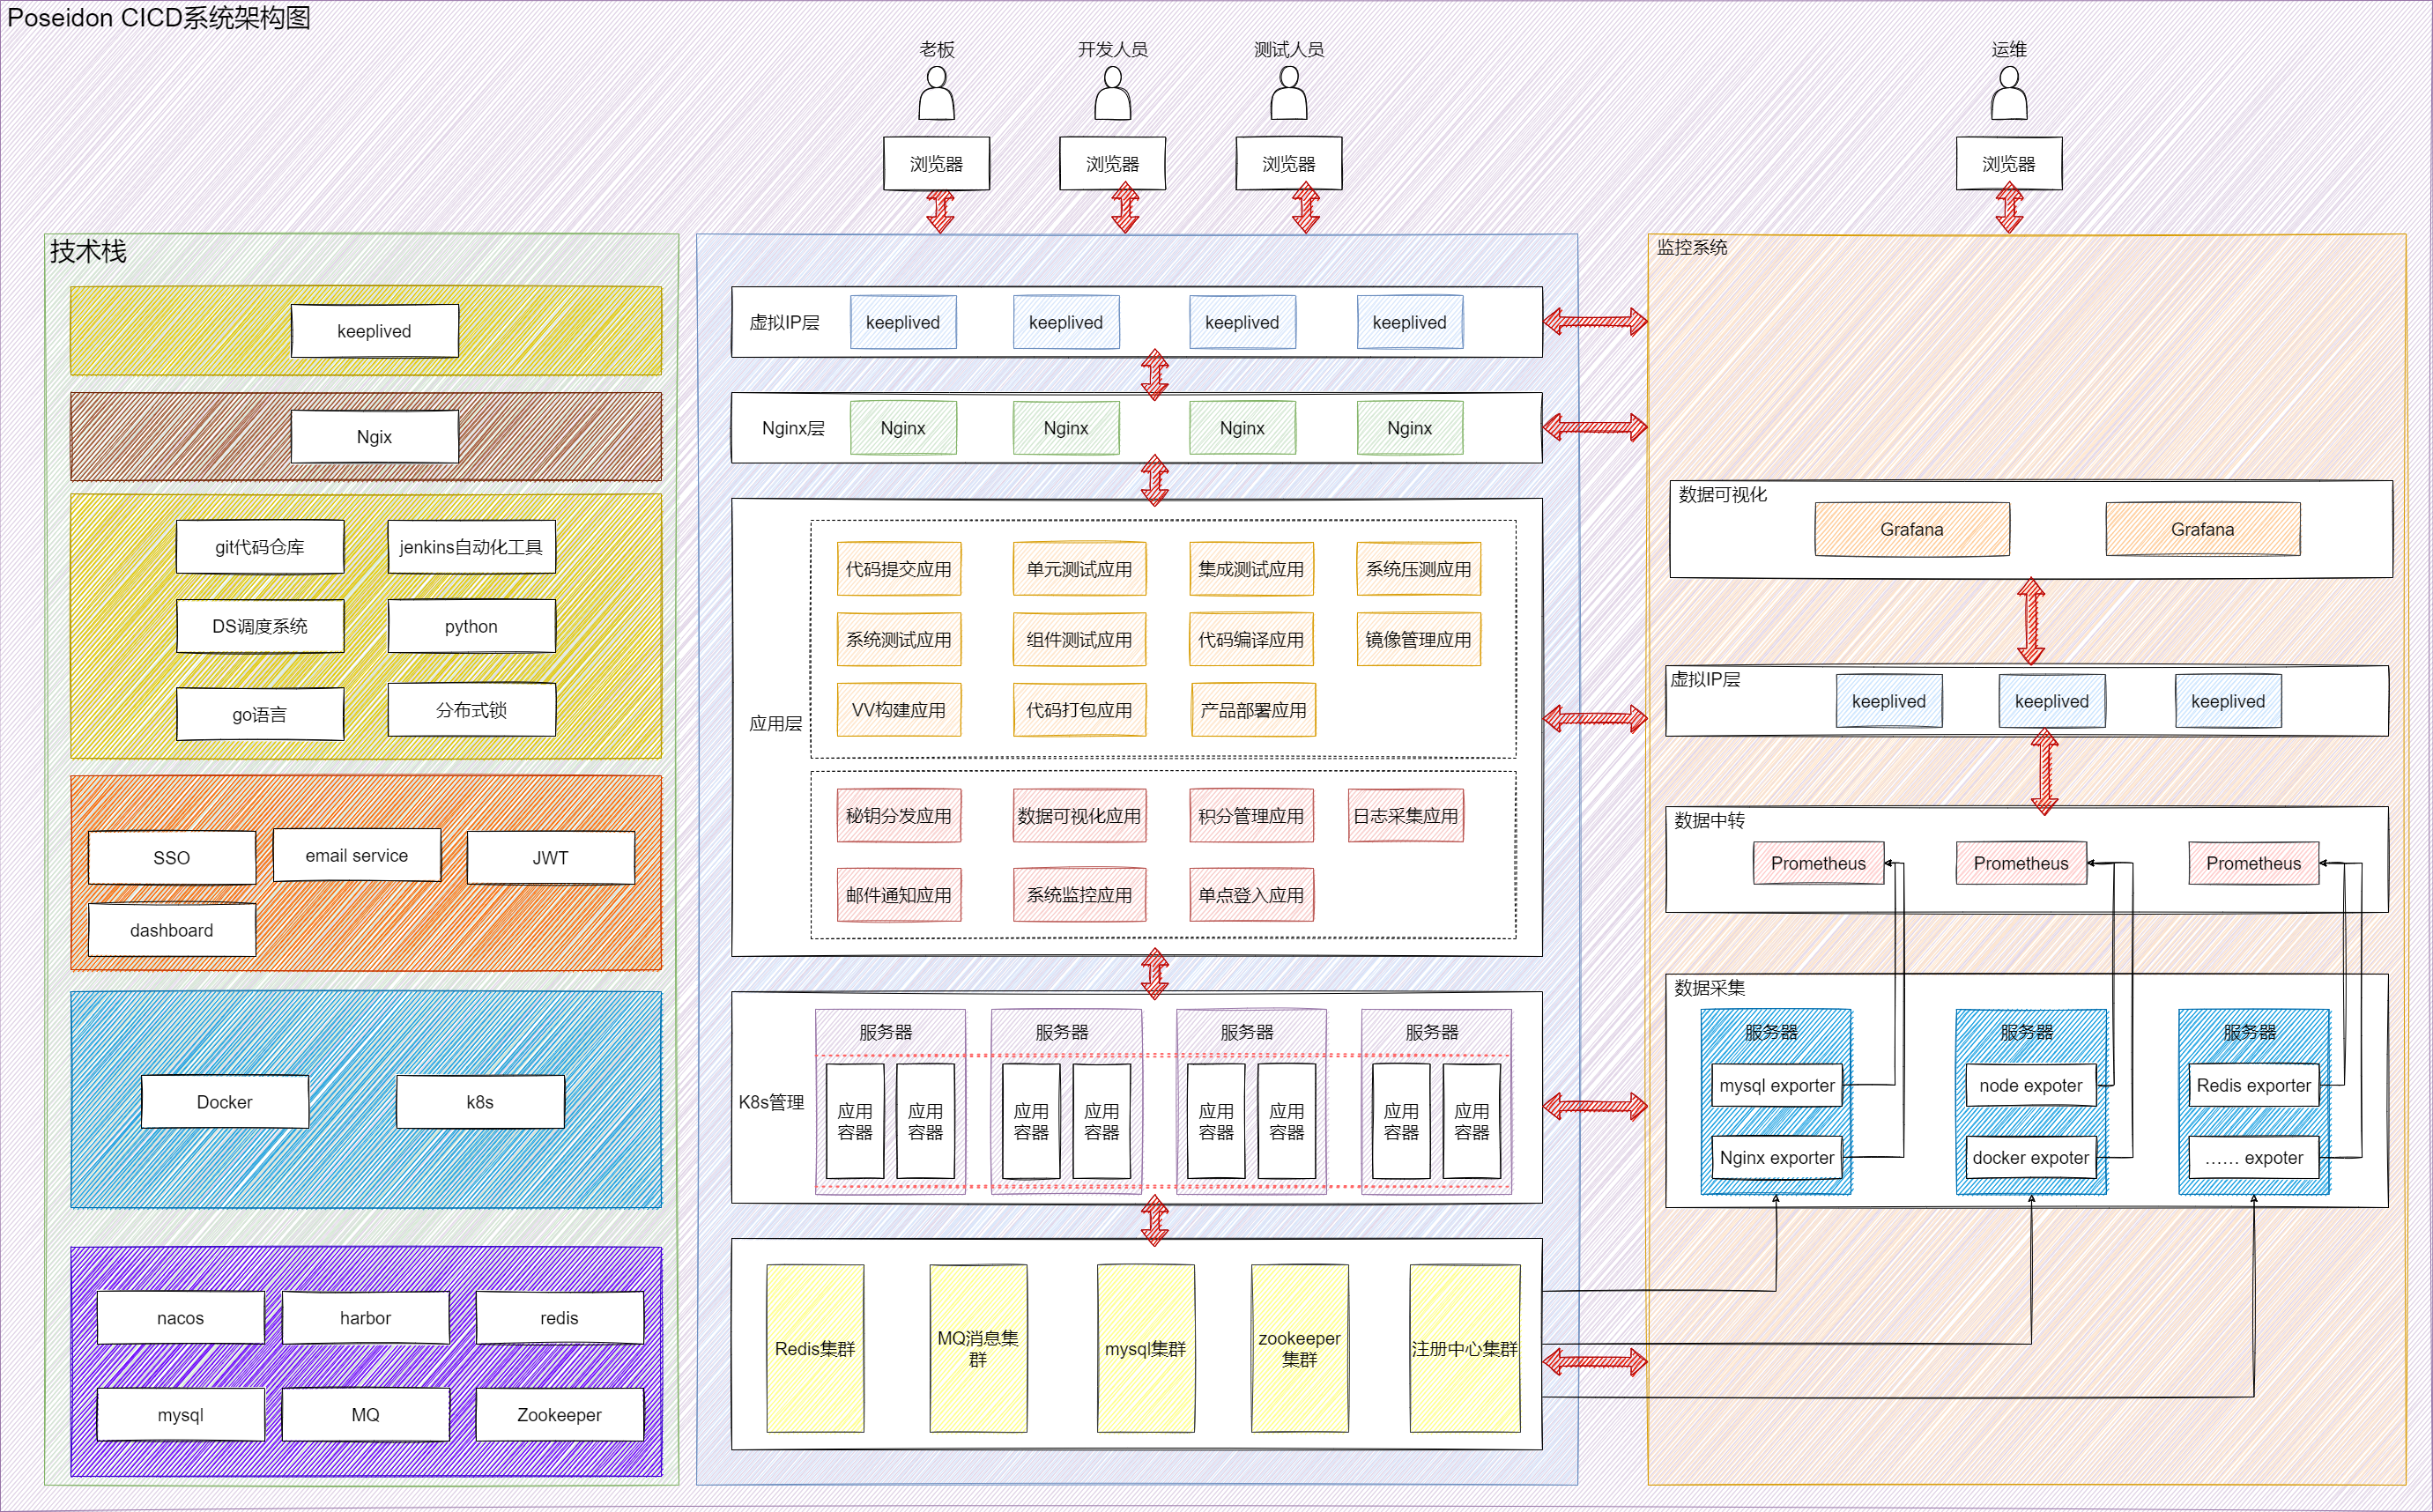2433x1512 pixels.
Task: Click the mysql exporter box
Action: click(1776, 1085)
